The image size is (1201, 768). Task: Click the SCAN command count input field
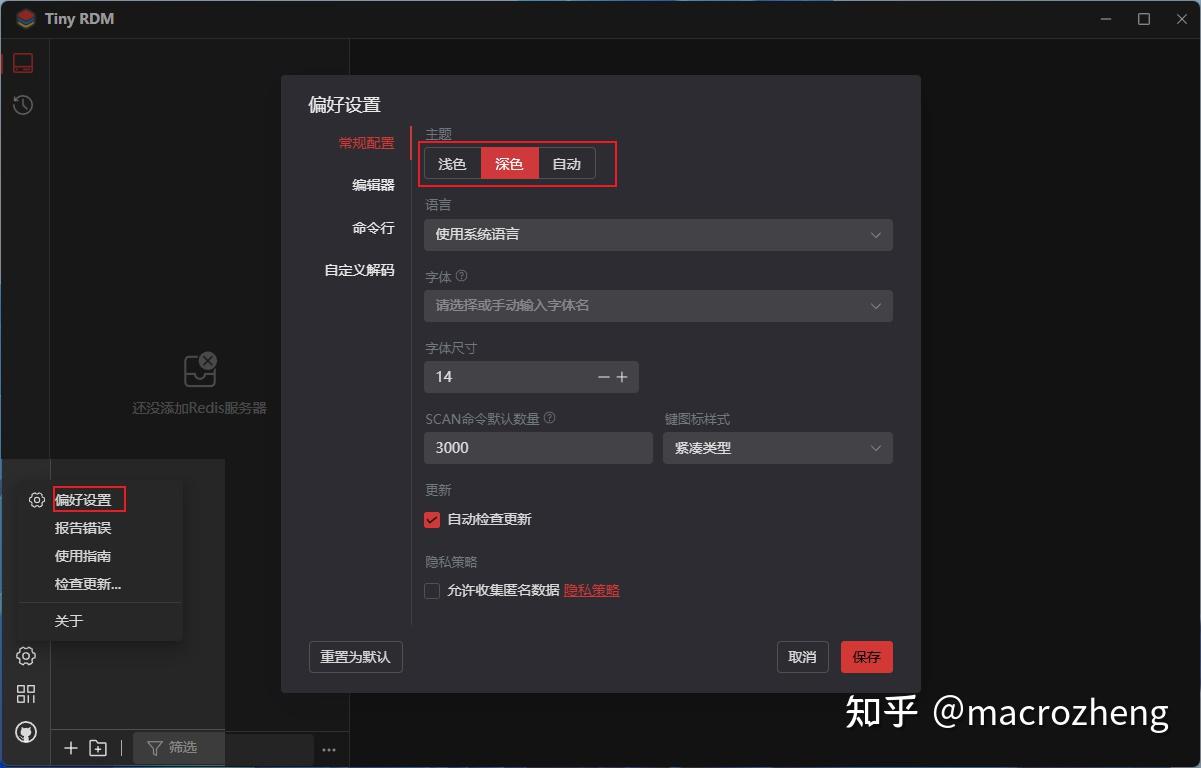pyautogui.click(x=538, y=448)
